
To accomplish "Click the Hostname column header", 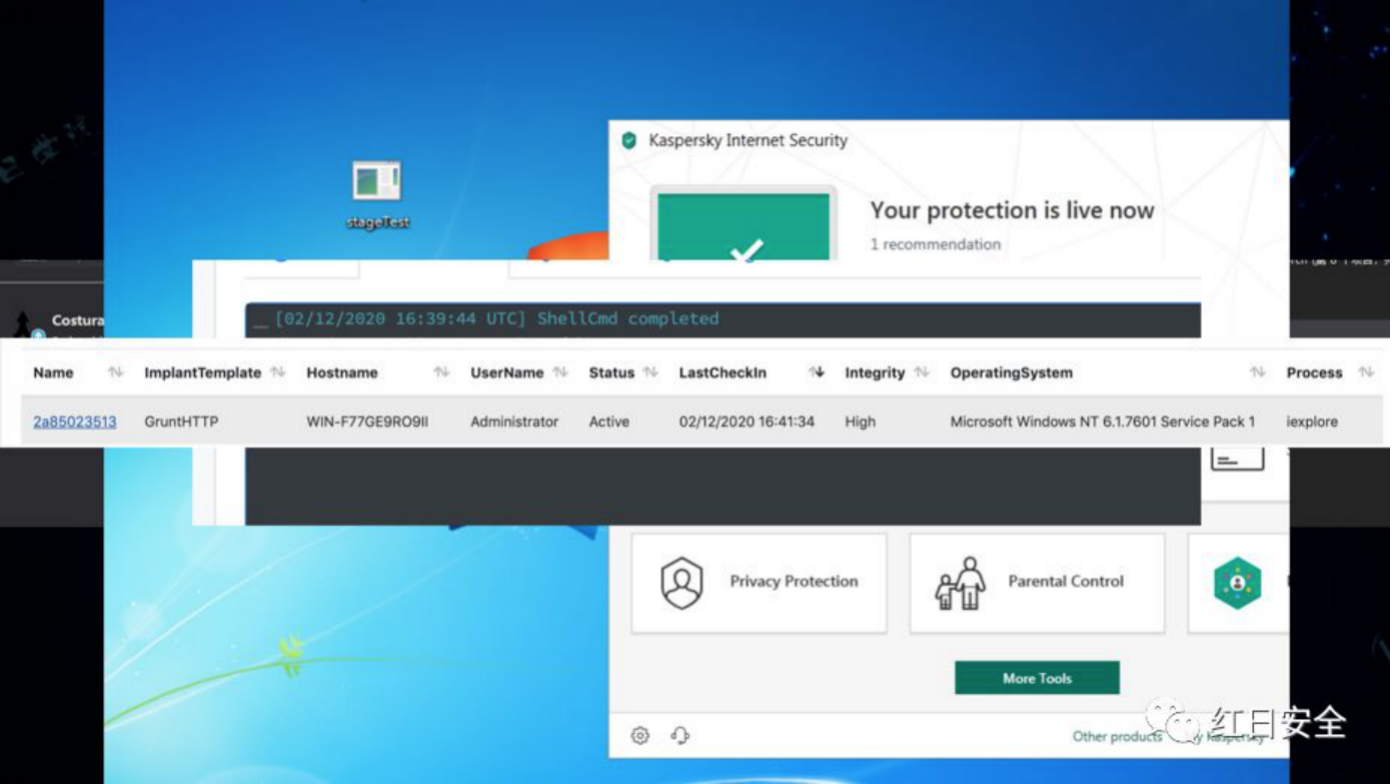I will coord(342,373).
